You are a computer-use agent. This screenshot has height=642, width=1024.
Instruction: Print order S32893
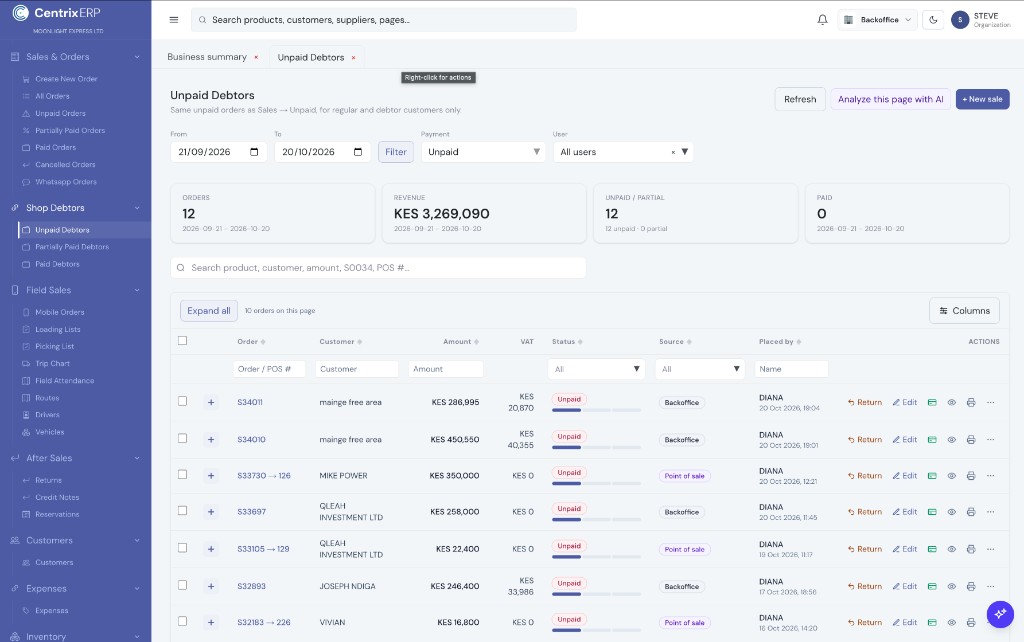pos(971,586)
